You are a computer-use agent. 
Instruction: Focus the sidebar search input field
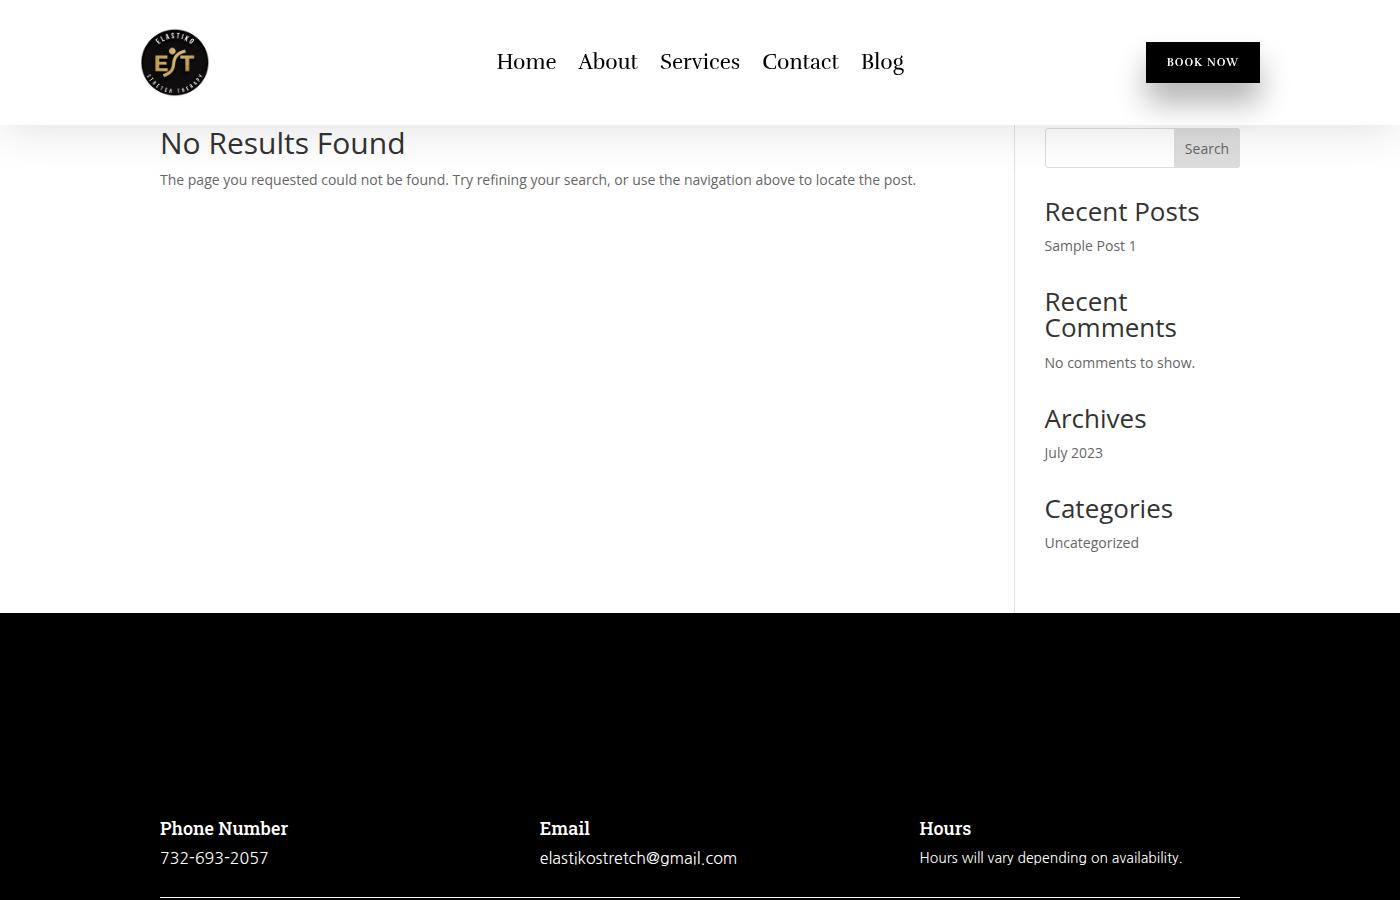1109,148
